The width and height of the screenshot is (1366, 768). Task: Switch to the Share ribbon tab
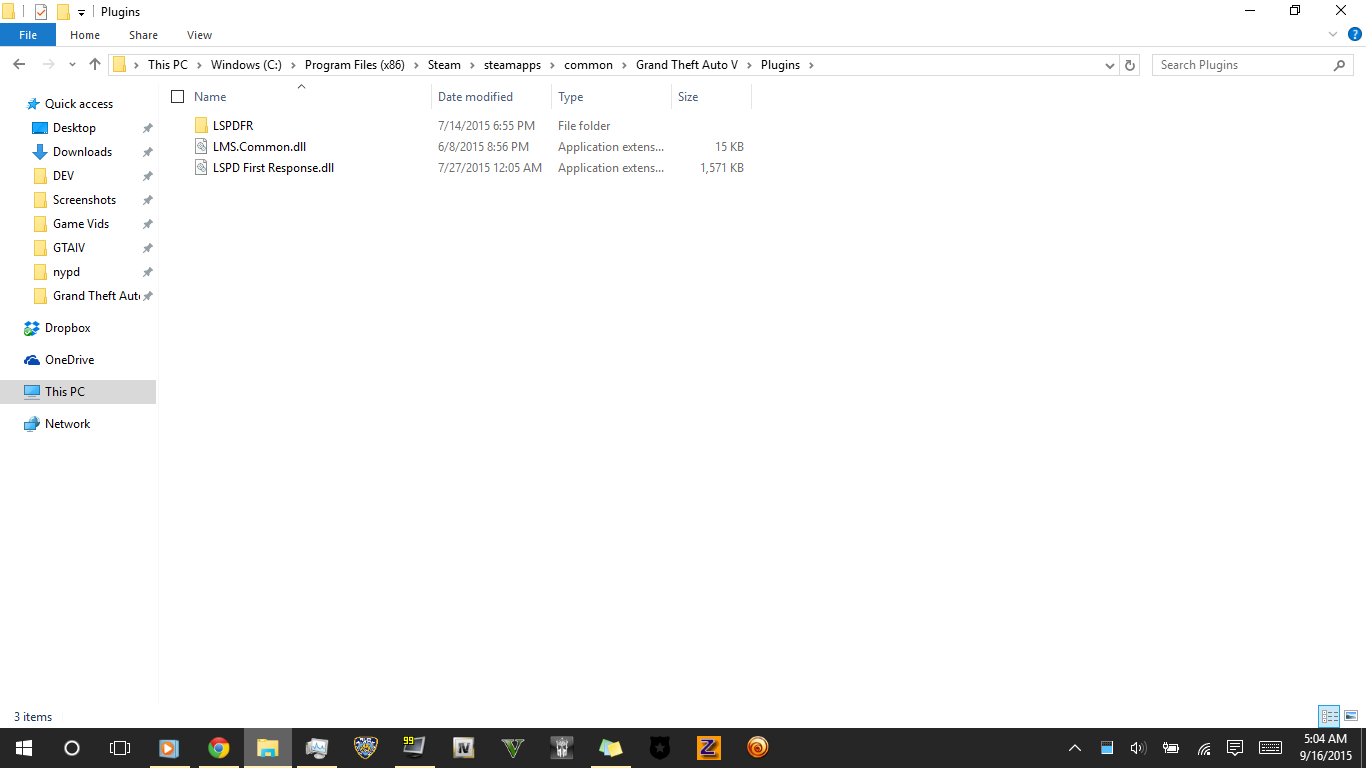click(x=143, y=35)
